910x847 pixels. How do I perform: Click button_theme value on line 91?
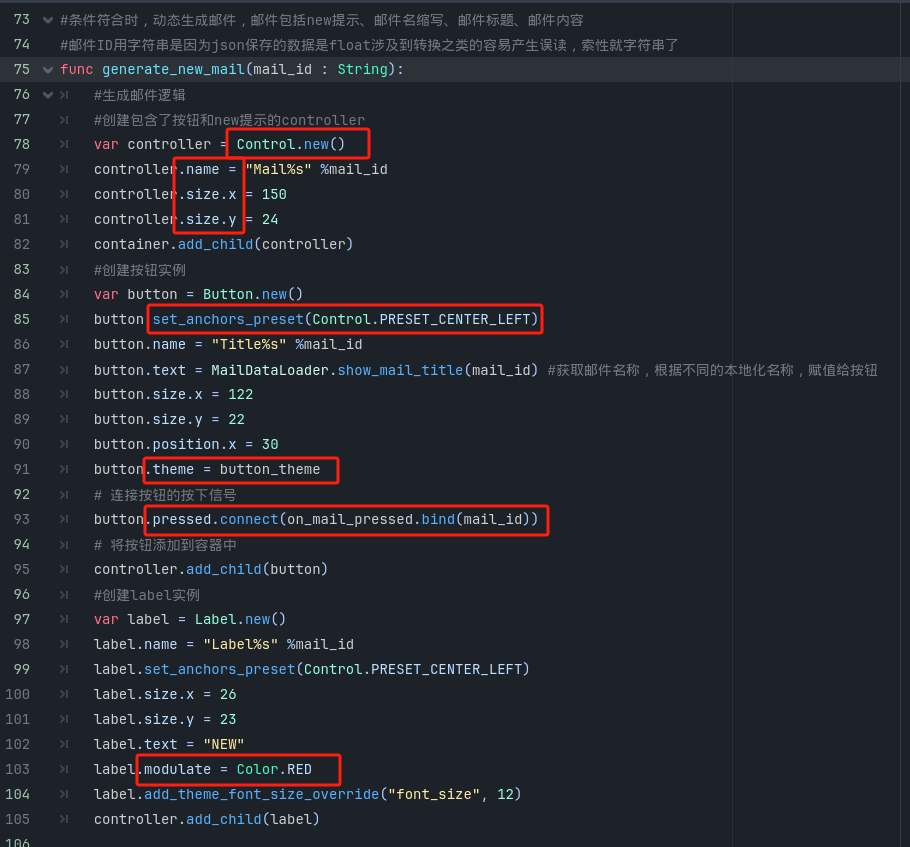click(270, 470)
